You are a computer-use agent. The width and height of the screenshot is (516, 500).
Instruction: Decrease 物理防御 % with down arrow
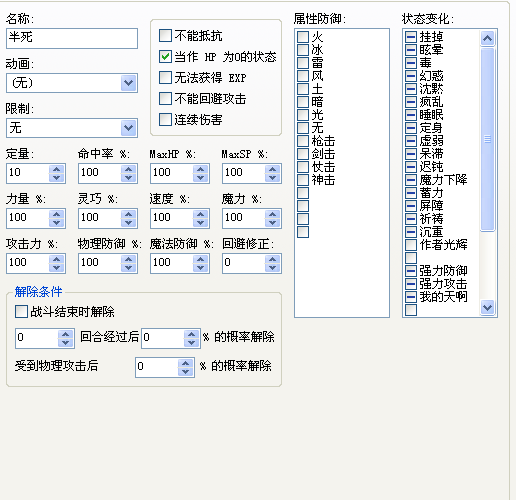coord(129,268)
